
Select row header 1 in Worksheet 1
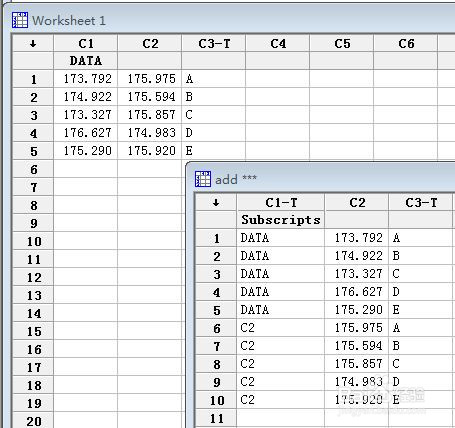(33, 79)
